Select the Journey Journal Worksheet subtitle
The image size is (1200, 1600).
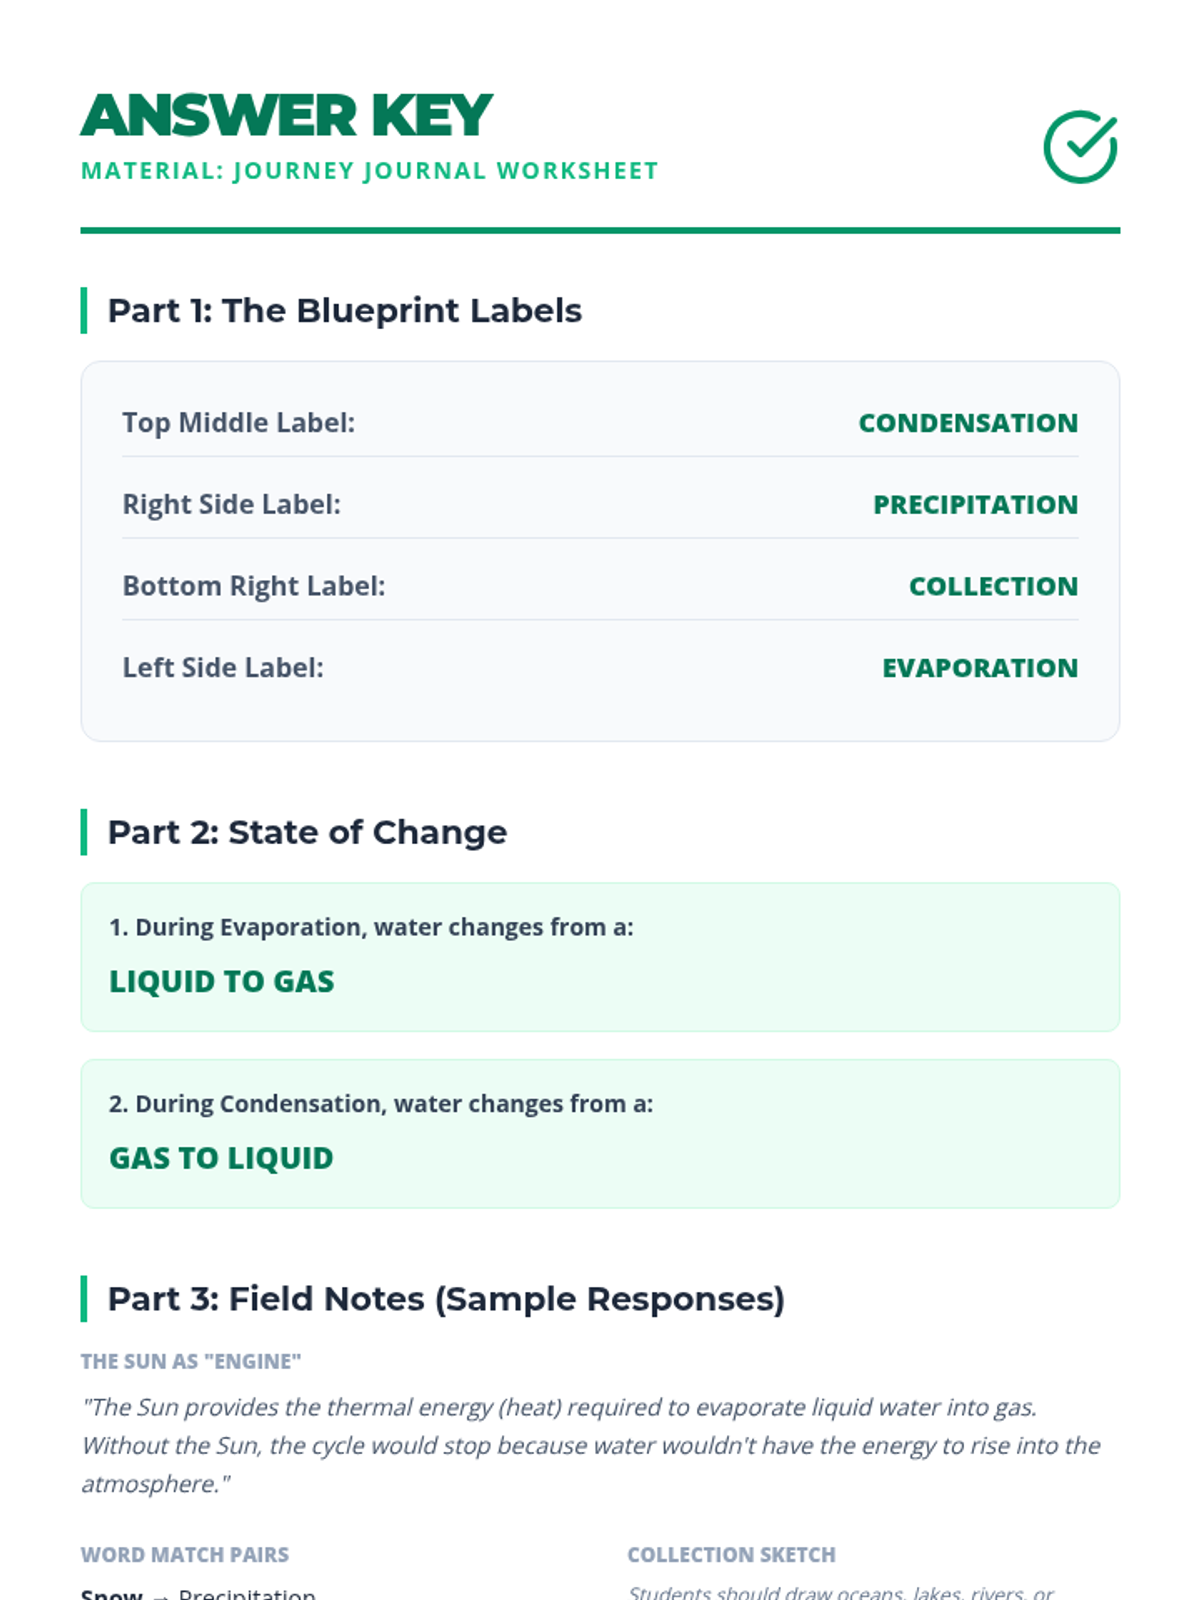point(369,171)
